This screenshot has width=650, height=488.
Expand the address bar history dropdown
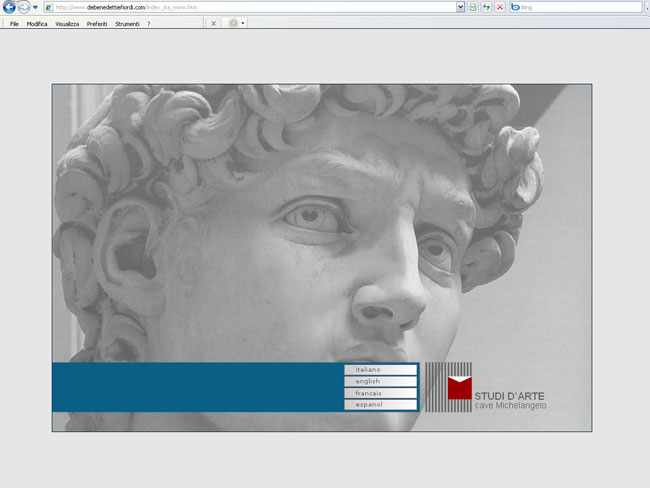pyautogui.click(x=460, y=7)
